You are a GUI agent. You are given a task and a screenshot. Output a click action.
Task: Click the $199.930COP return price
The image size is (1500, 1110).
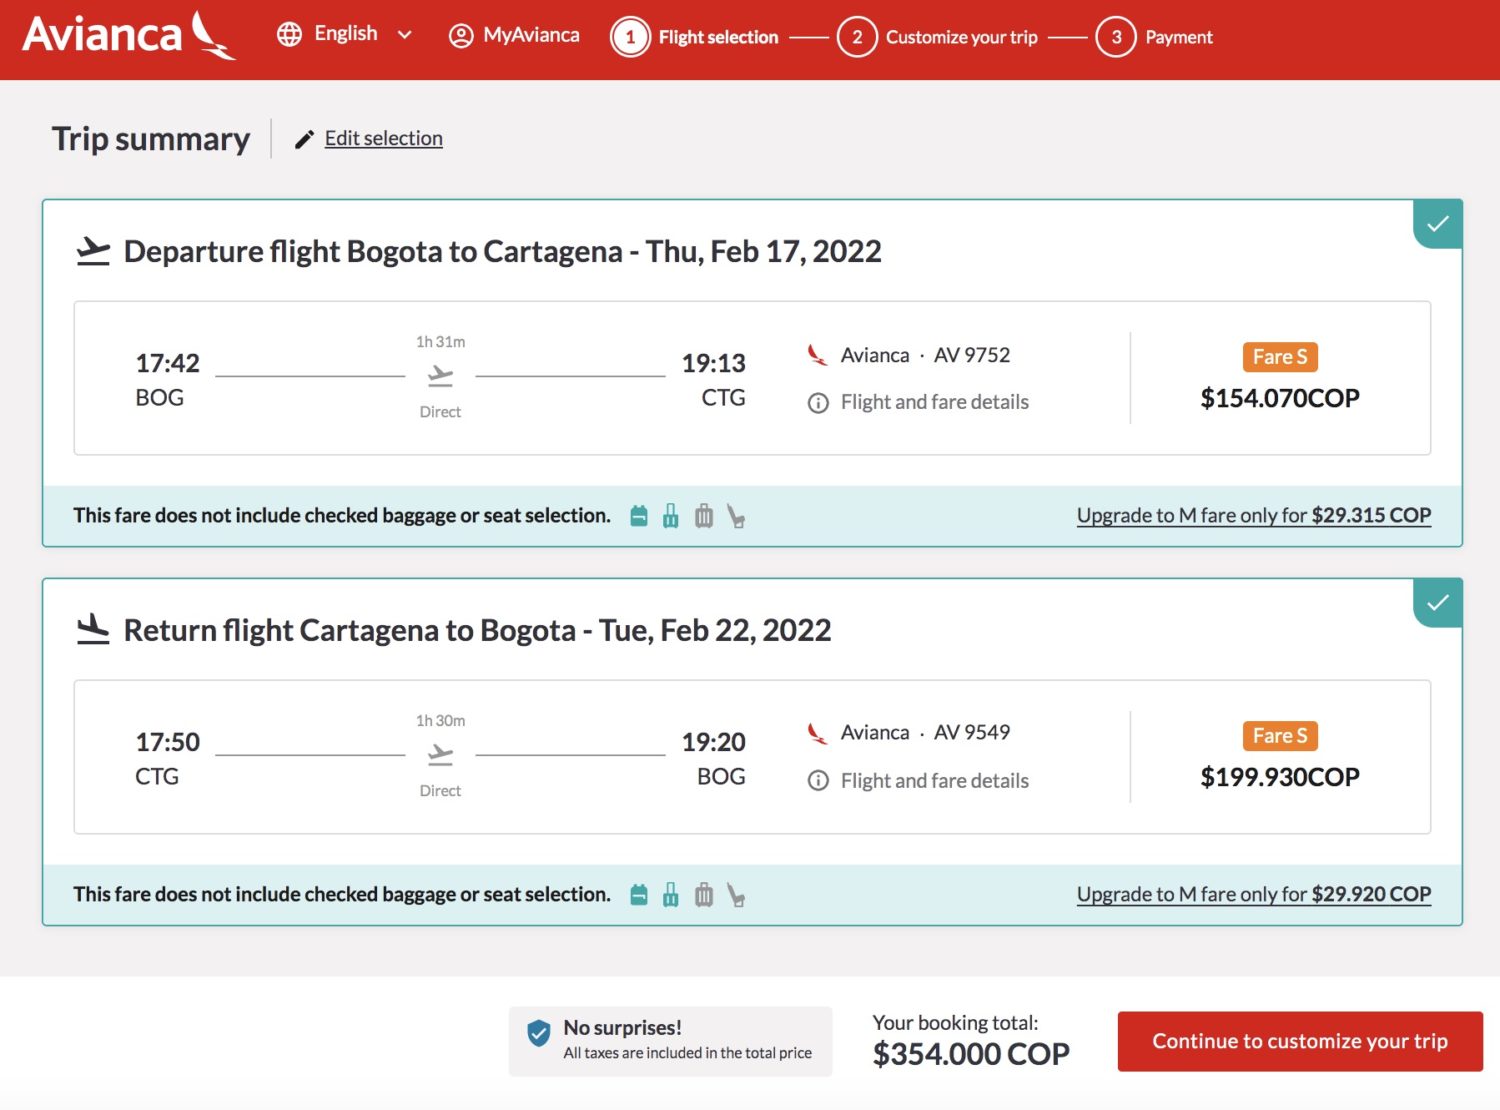click(x=1280, y=777)
